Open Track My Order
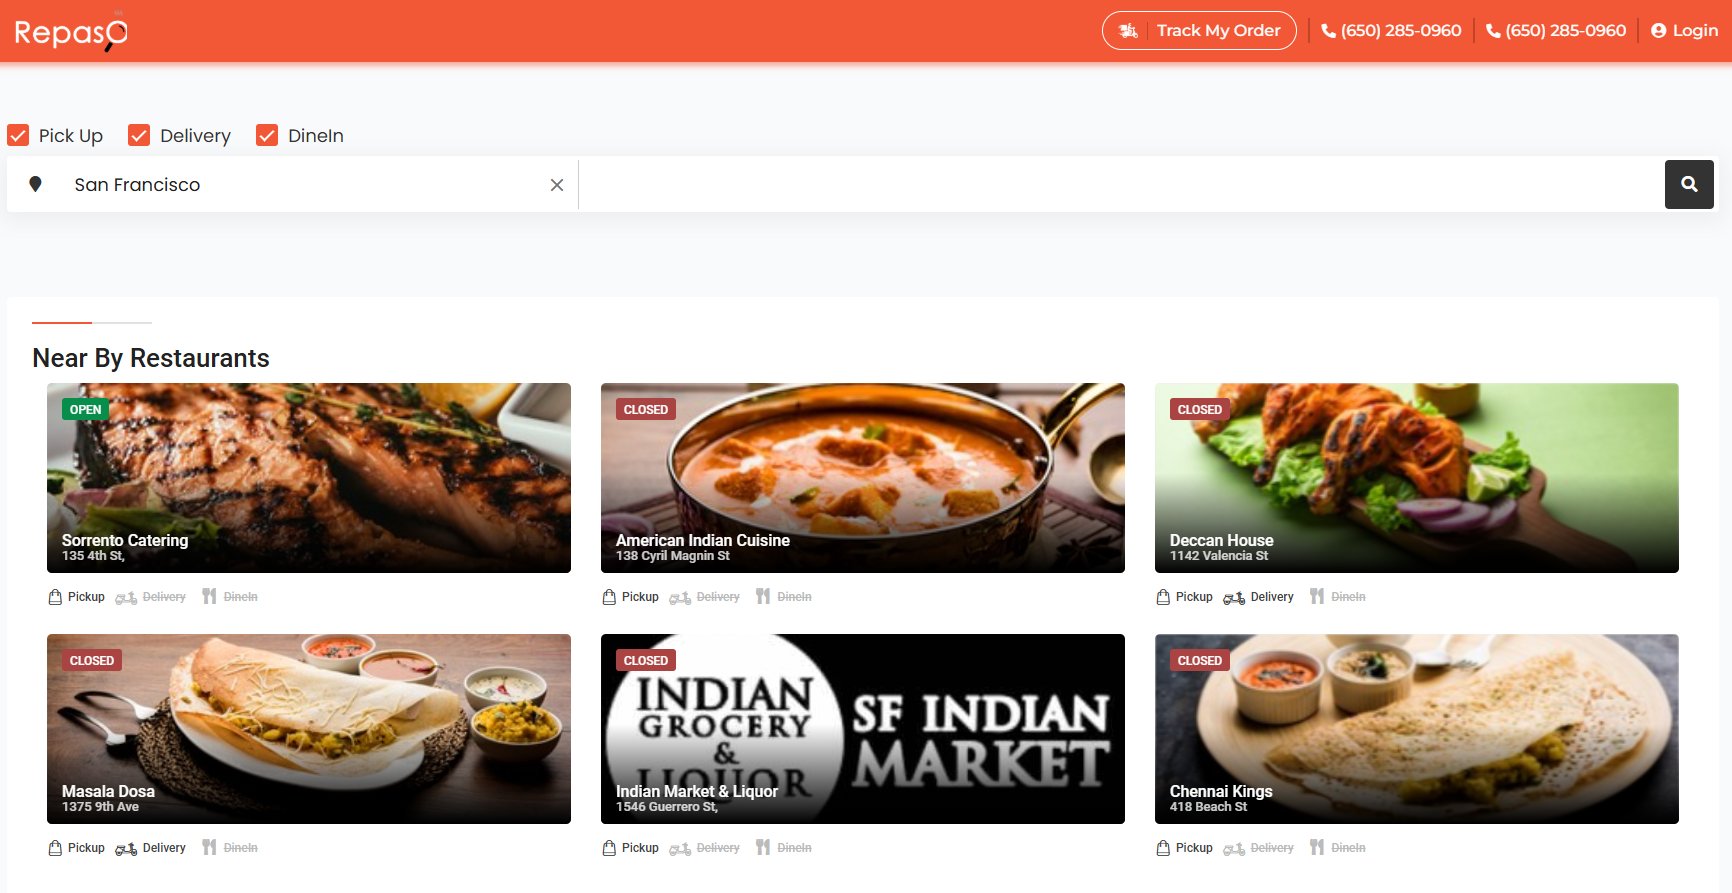This screenshot has height=893, width=1732. tap(1199, 31)
